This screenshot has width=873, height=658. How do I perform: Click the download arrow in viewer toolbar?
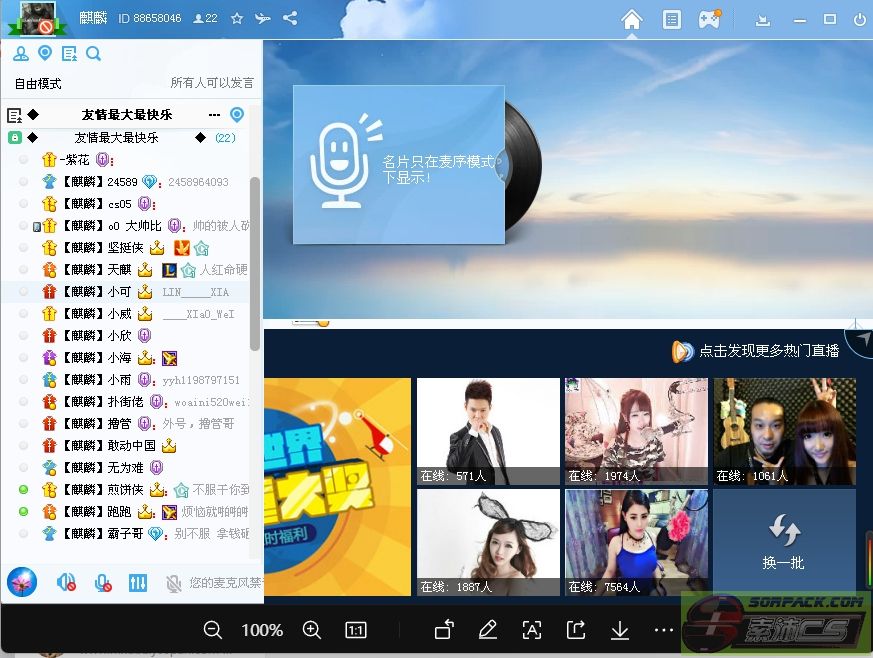tap(620, 630)
